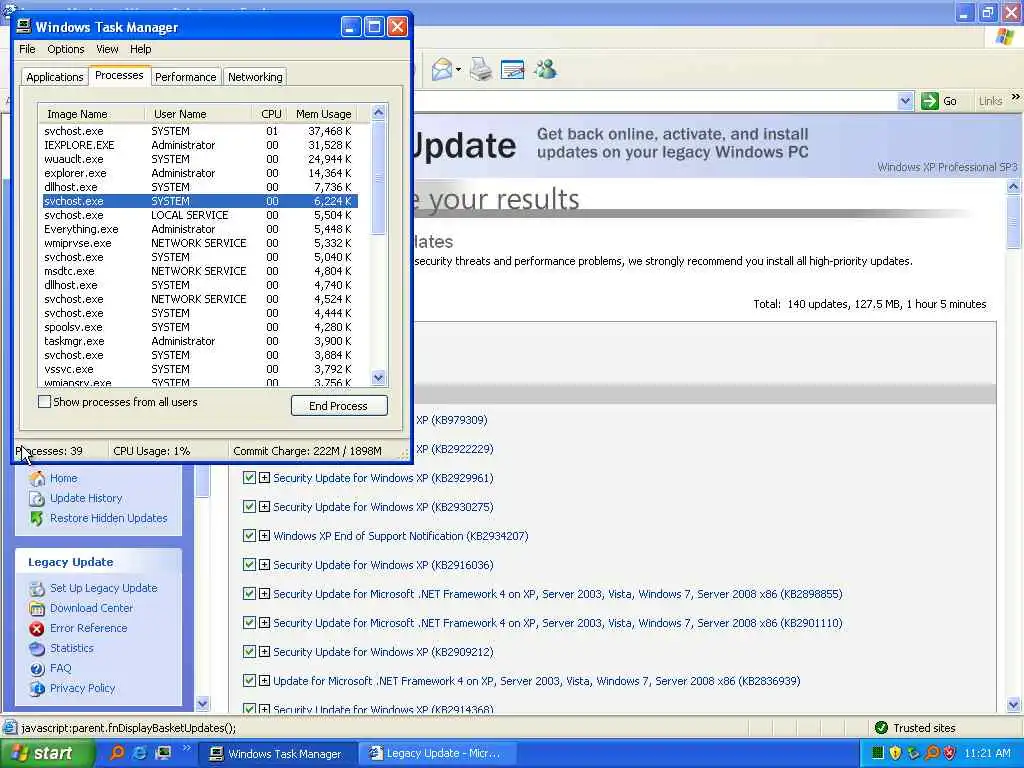
Task: Click the Restore Hidden Updates icon
Action: [x=37, y=519]
